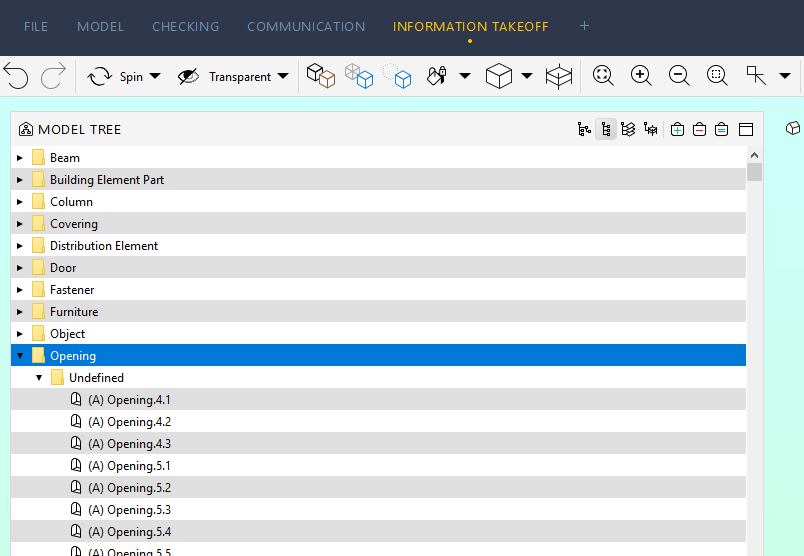Select the INFORMATION TAKEOFF tab
804x556 pixels.
click(x=470, y=27)
